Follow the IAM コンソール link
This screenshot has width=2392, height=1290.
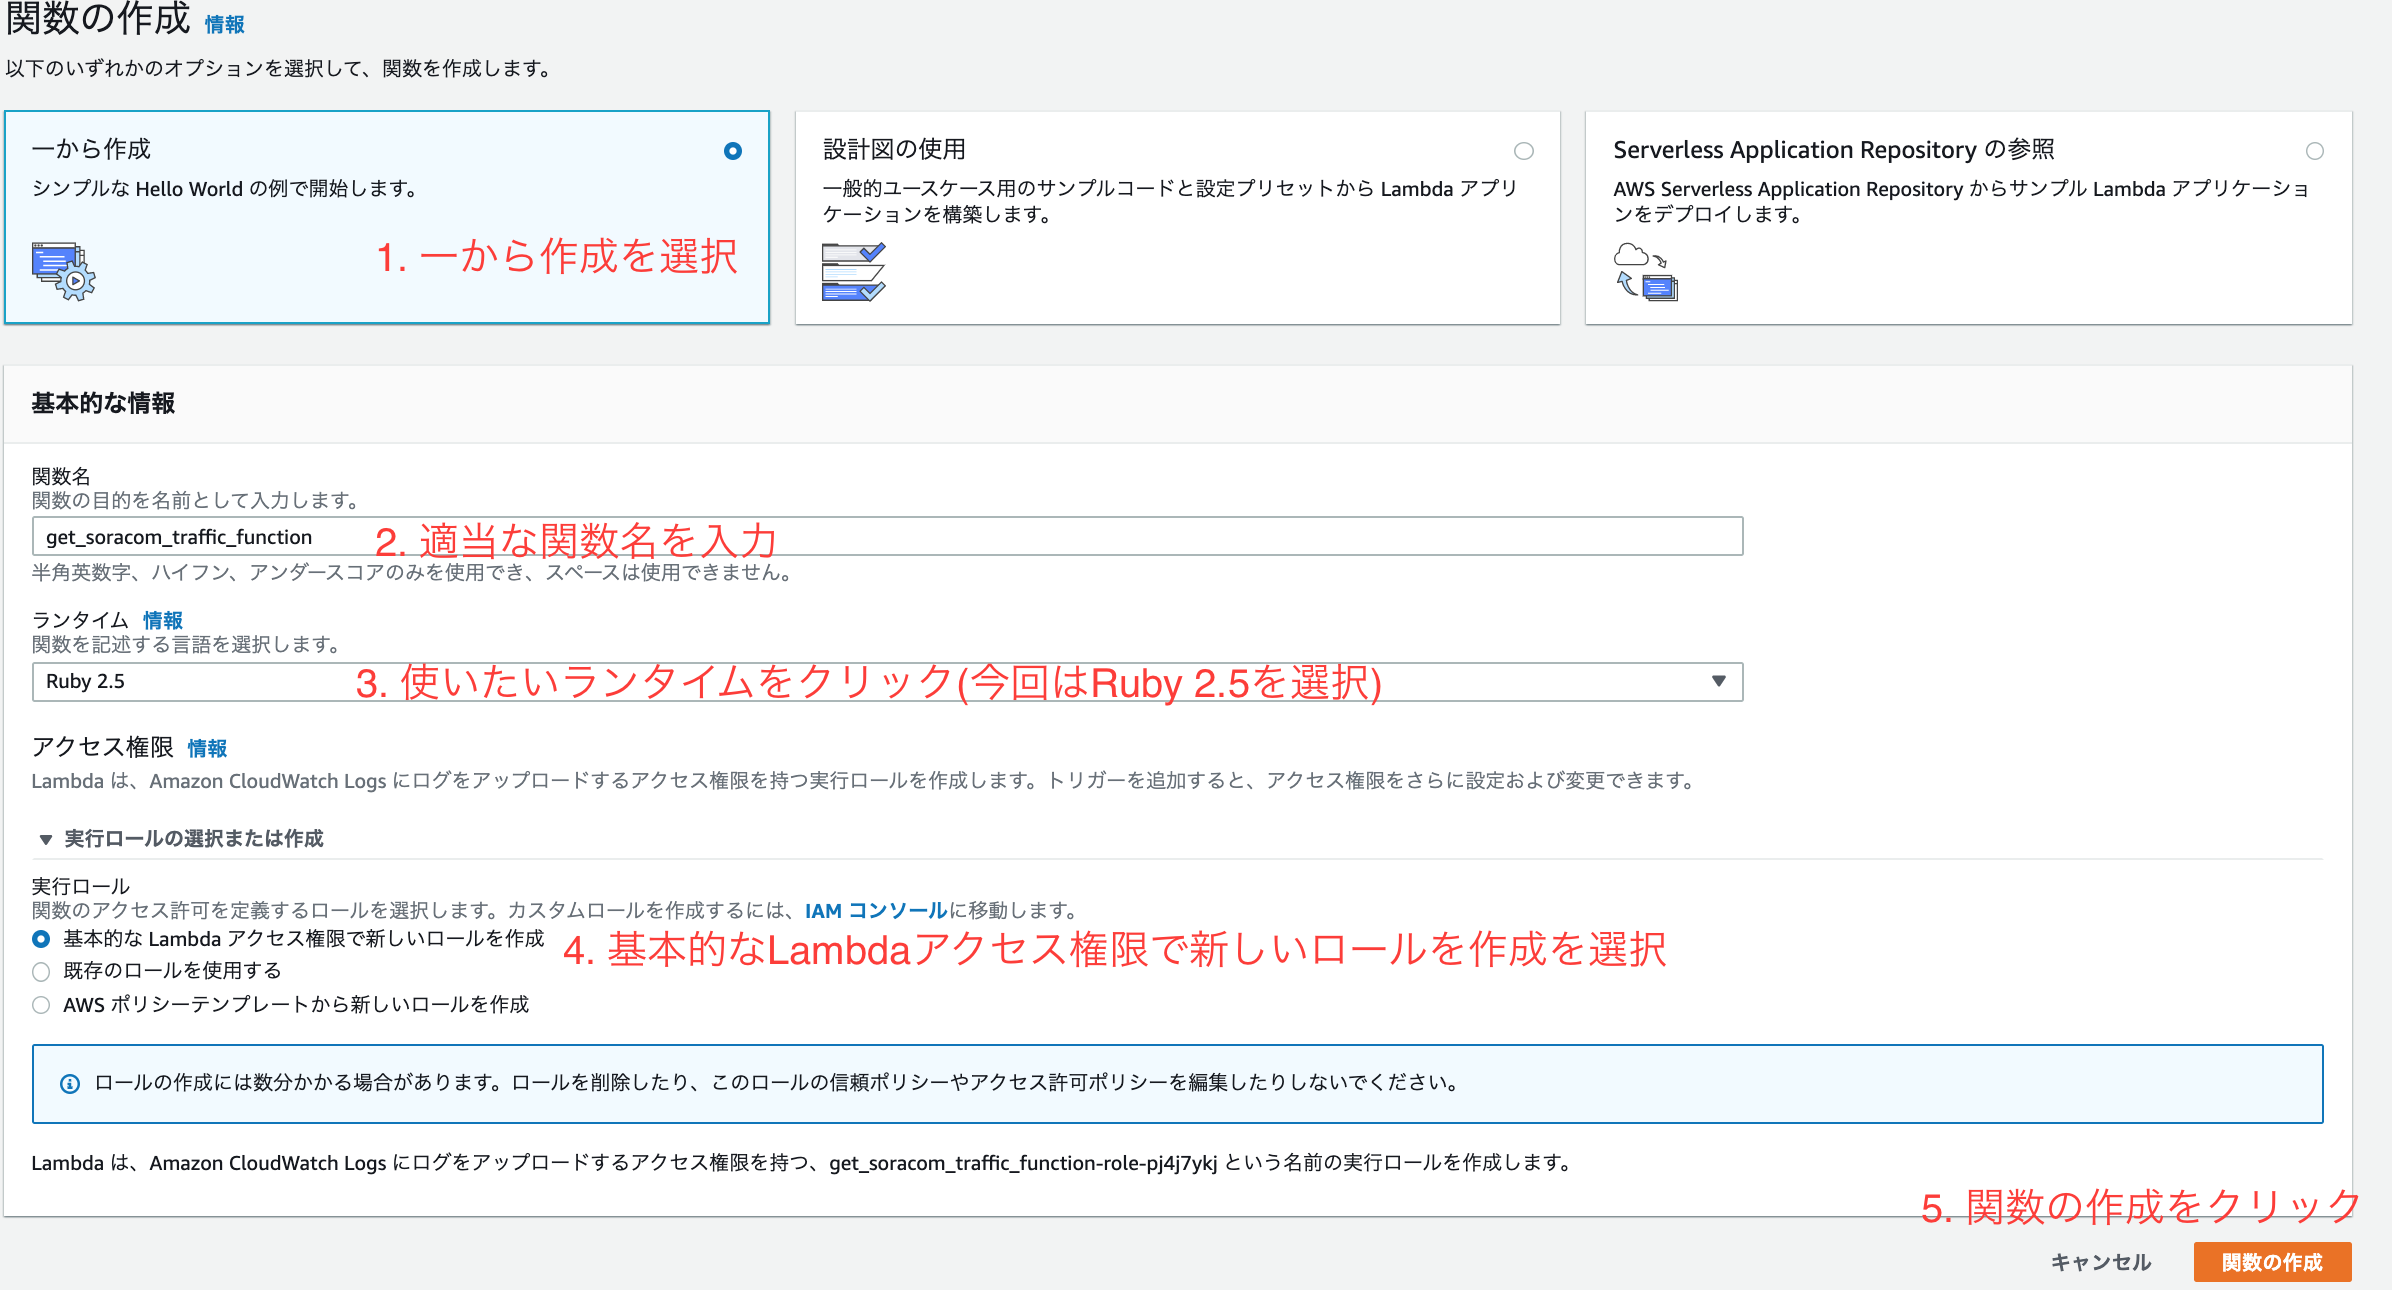pyautogui.click(x=876, y=911)
